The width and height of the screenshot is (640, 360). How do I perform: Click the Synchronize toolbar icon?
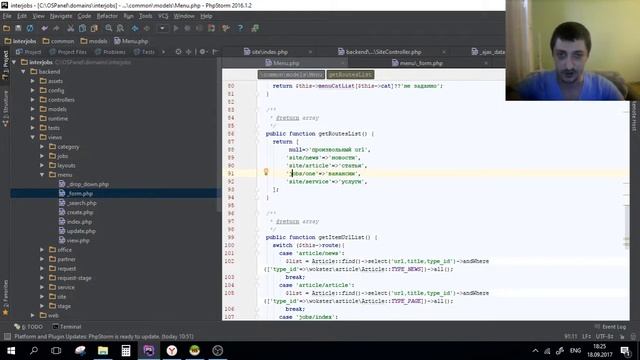[x=30, y=28]
